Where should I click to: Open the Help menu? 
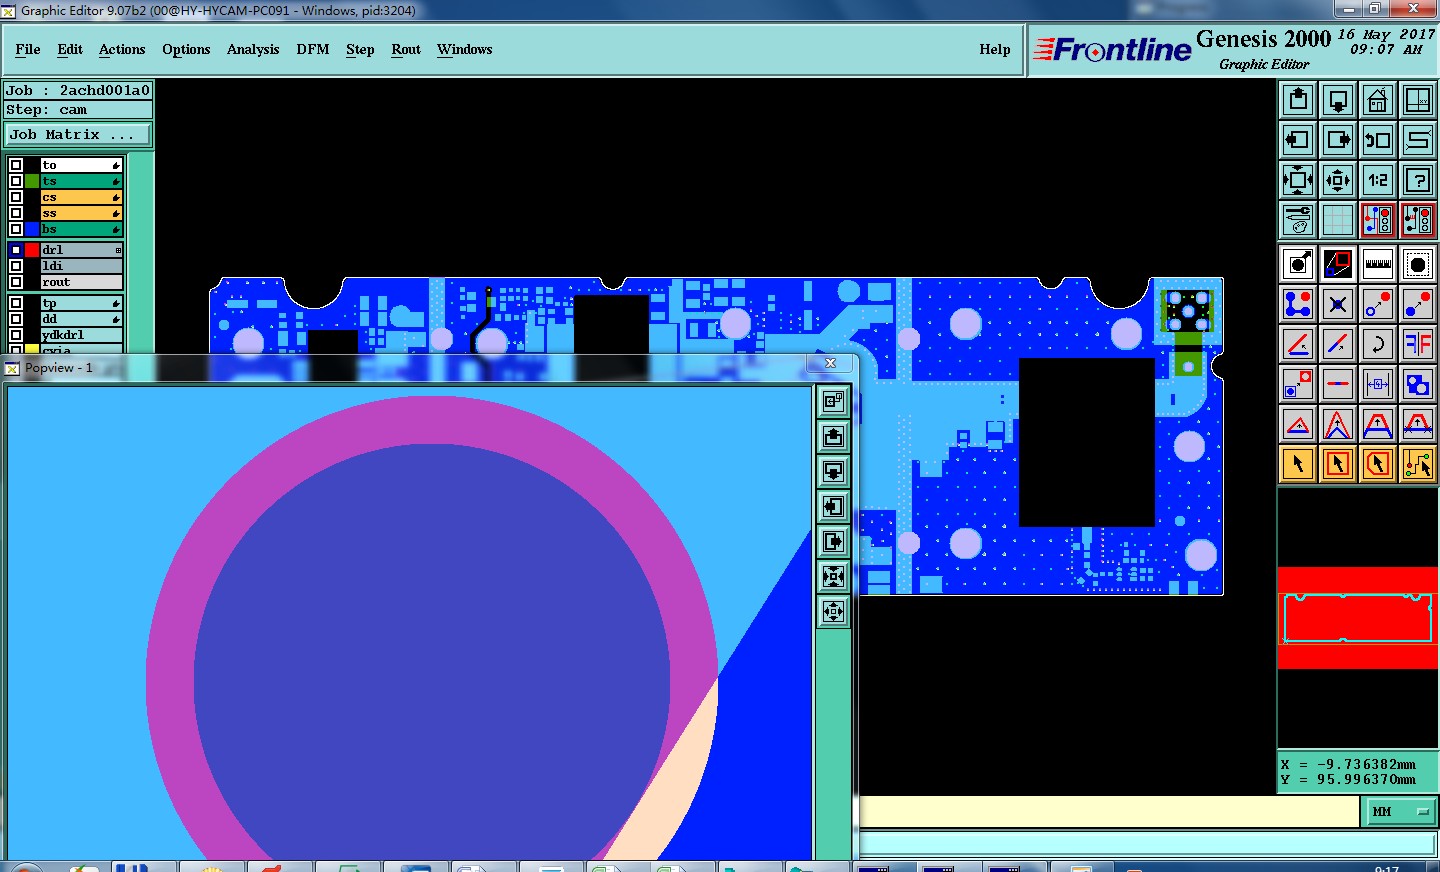(995, 49)
